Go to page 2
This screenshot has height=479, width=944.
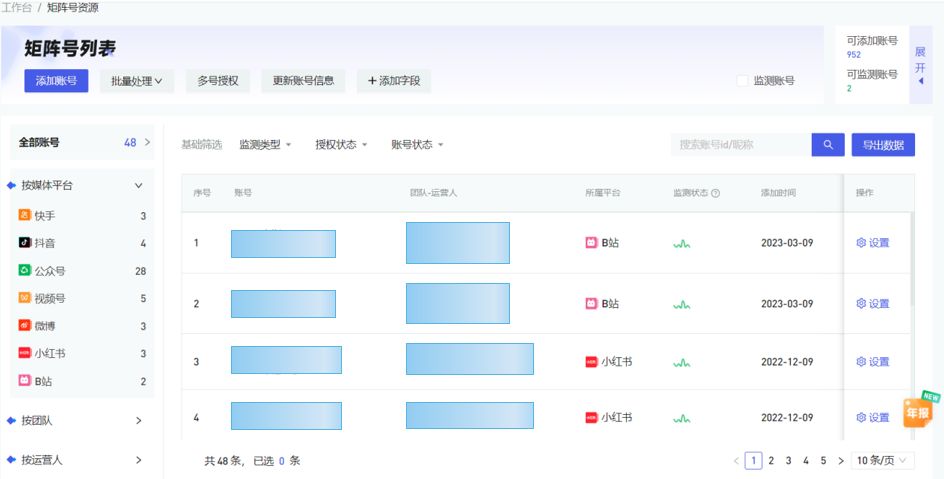pyautogui.click(x=771, y=461)
